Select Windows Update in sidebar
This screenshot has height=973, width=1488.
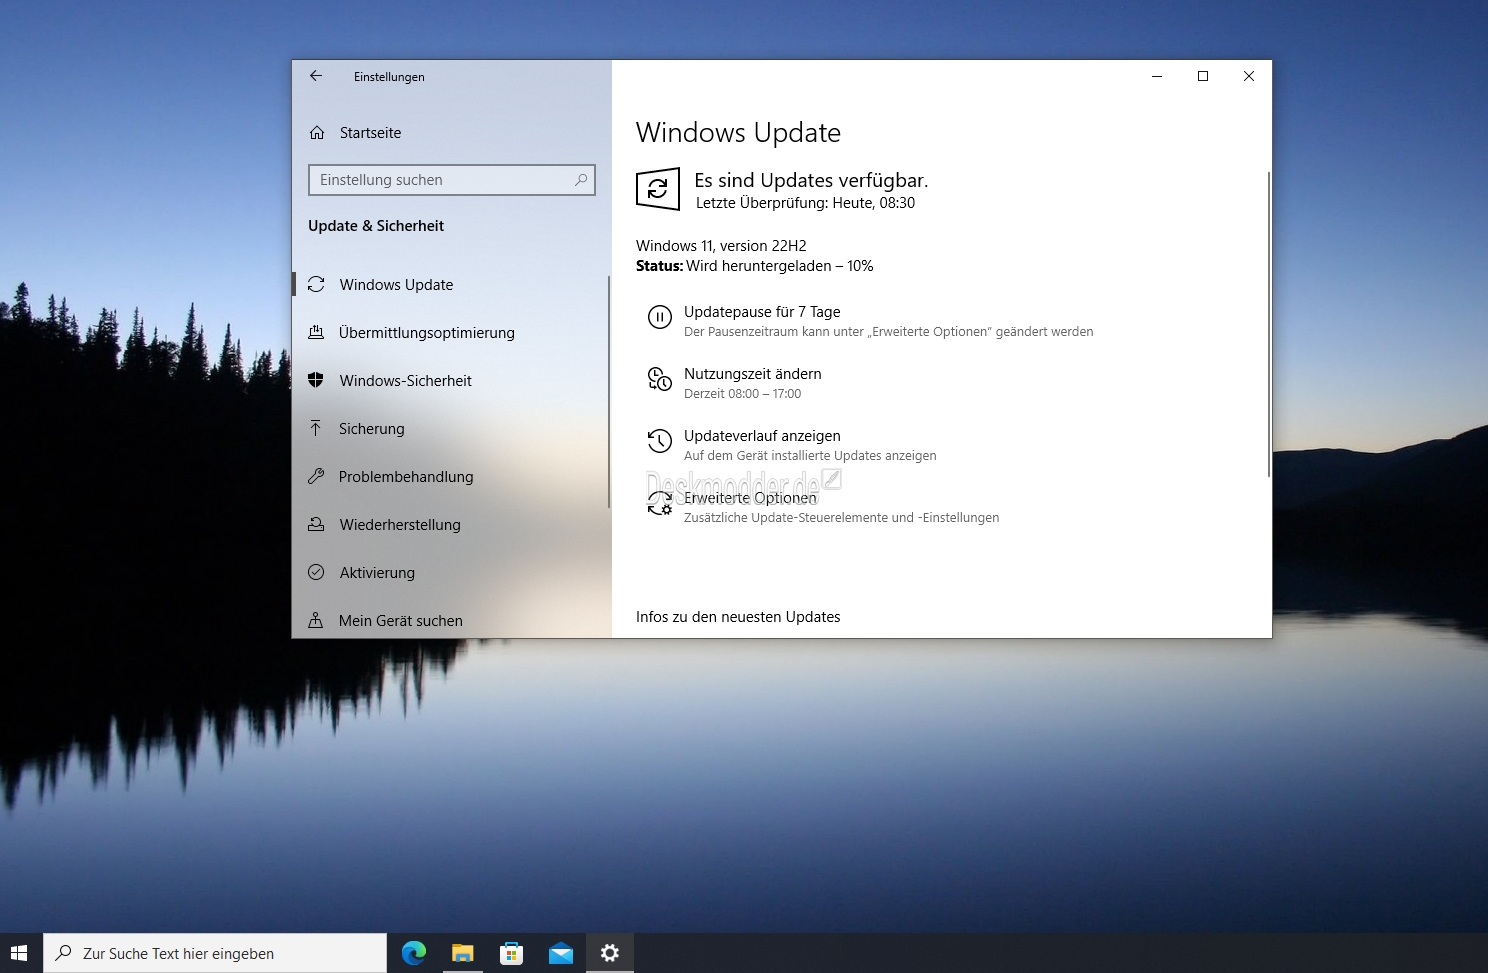pos(450,285)
